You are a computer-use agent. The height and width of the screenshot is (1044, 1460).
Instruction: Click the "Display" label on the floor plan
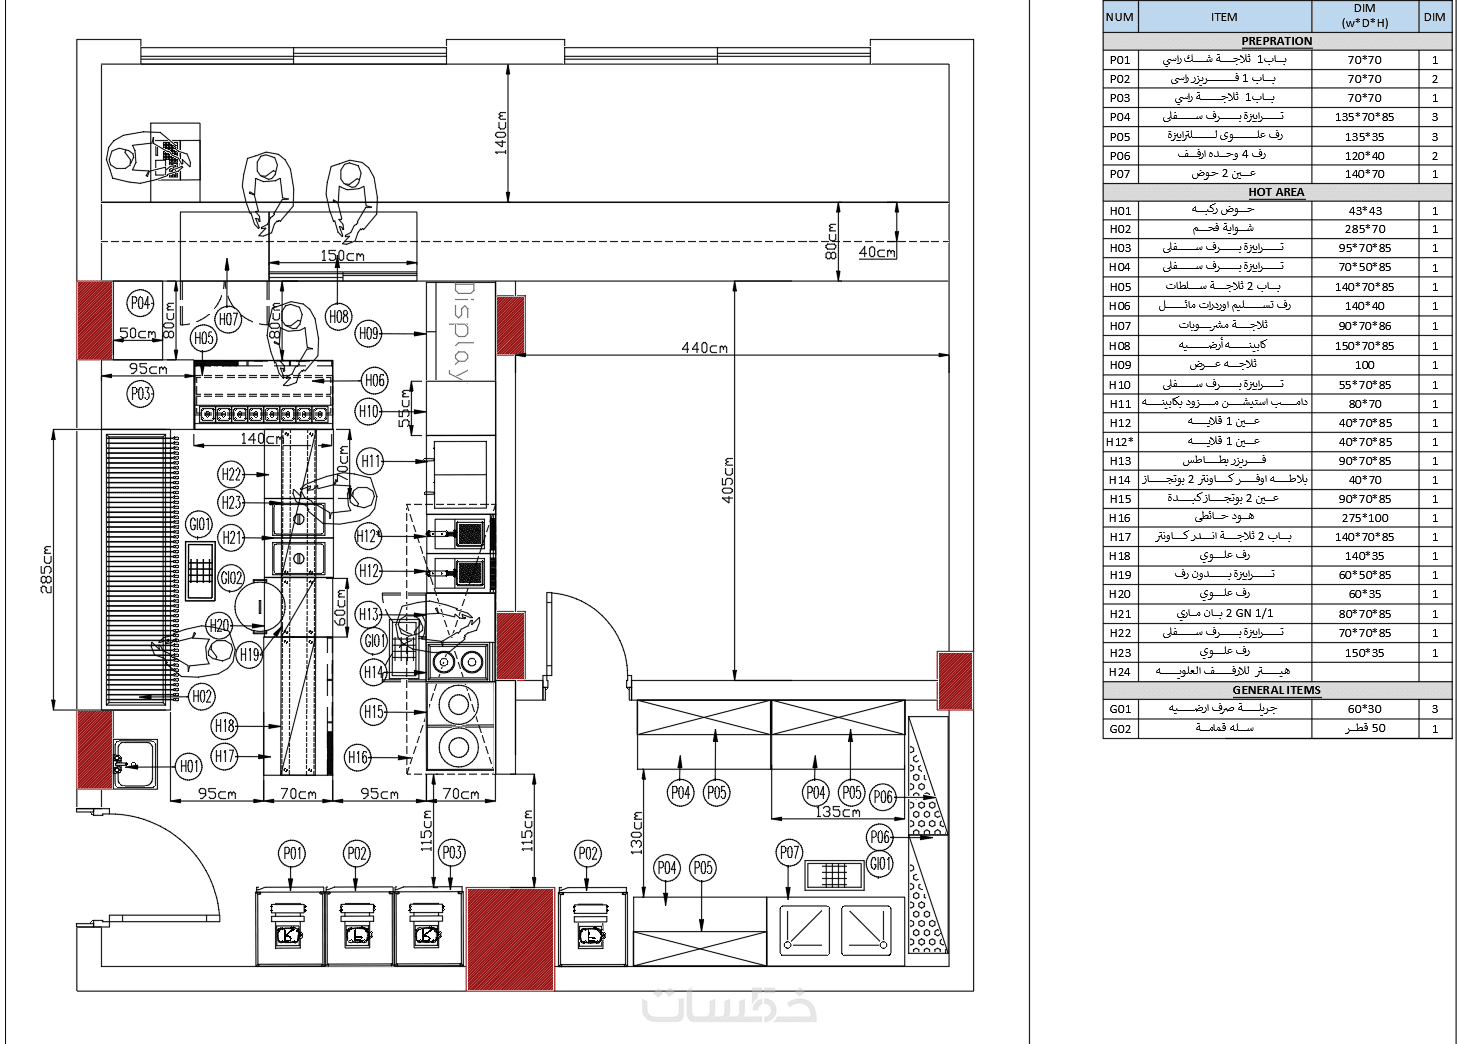[x=461, y=330]
